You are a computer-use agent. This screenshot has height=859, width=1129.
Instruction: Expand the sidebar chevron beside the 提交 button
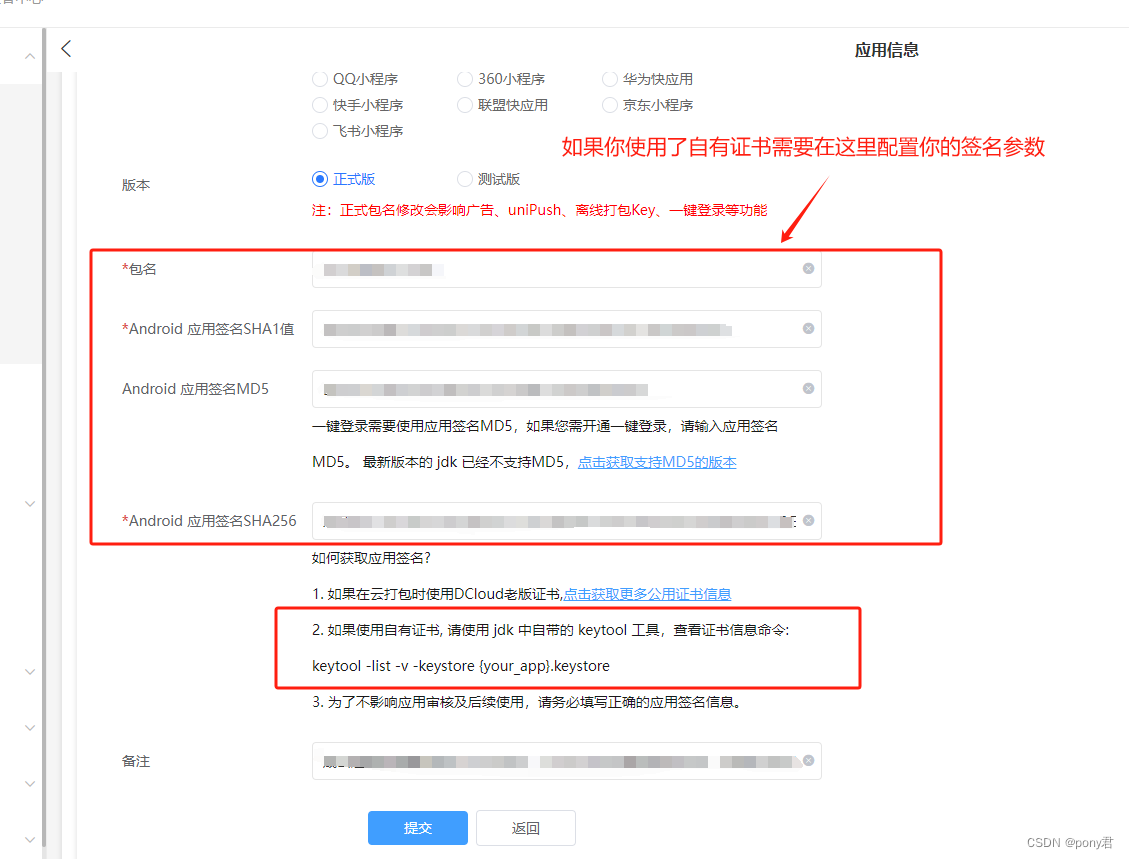click(x=30, y=840)
